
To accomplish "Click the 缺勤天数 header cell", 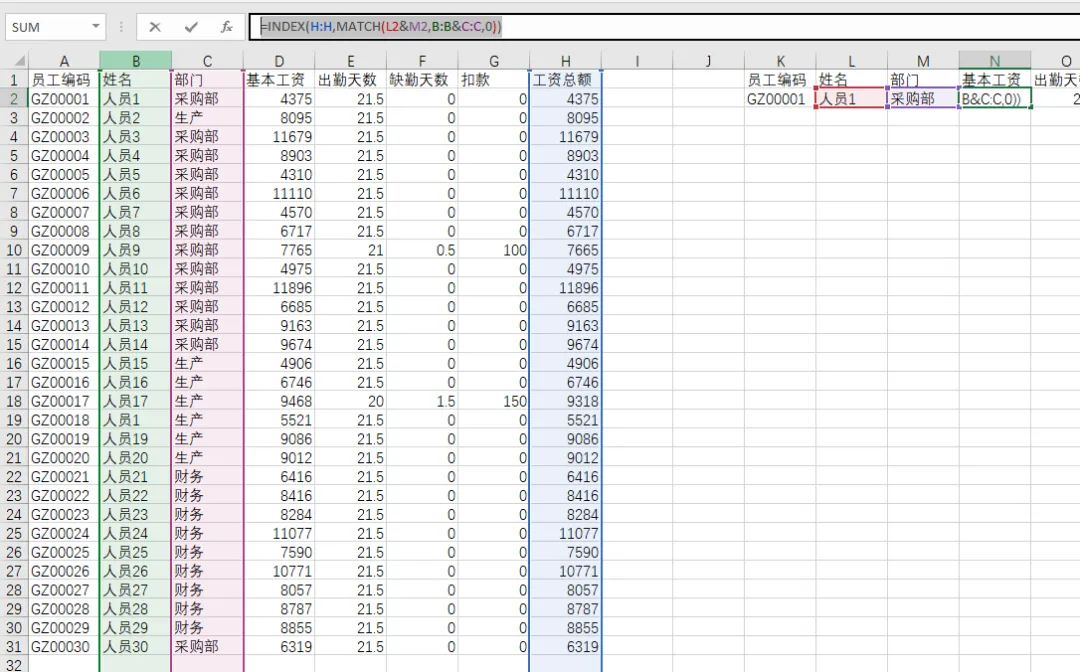I will (422, 80).
